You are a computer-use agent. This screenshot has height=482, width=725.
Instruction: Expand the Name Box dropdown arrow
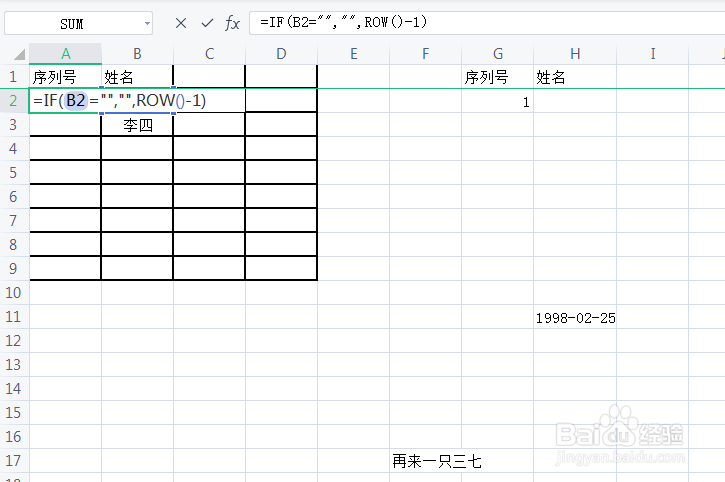[x=147, y=24]
